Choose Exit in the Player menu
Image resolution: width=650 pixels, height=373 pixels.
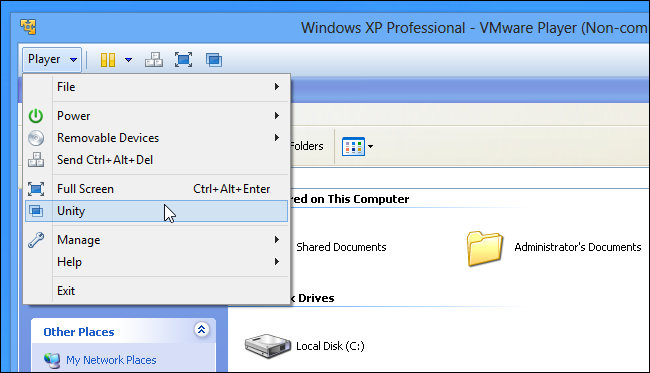(156, 291)
